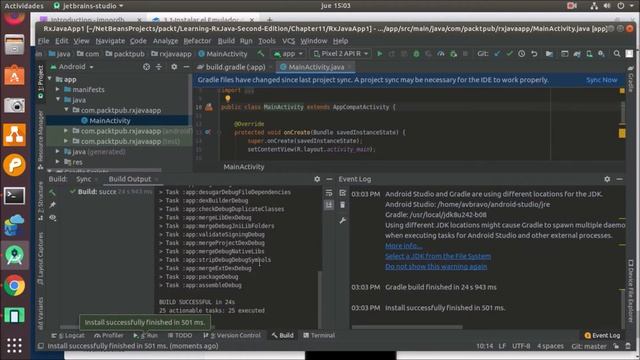Select the Build Output tab
This screenshot has height=360, width=640.
point(130,179)
